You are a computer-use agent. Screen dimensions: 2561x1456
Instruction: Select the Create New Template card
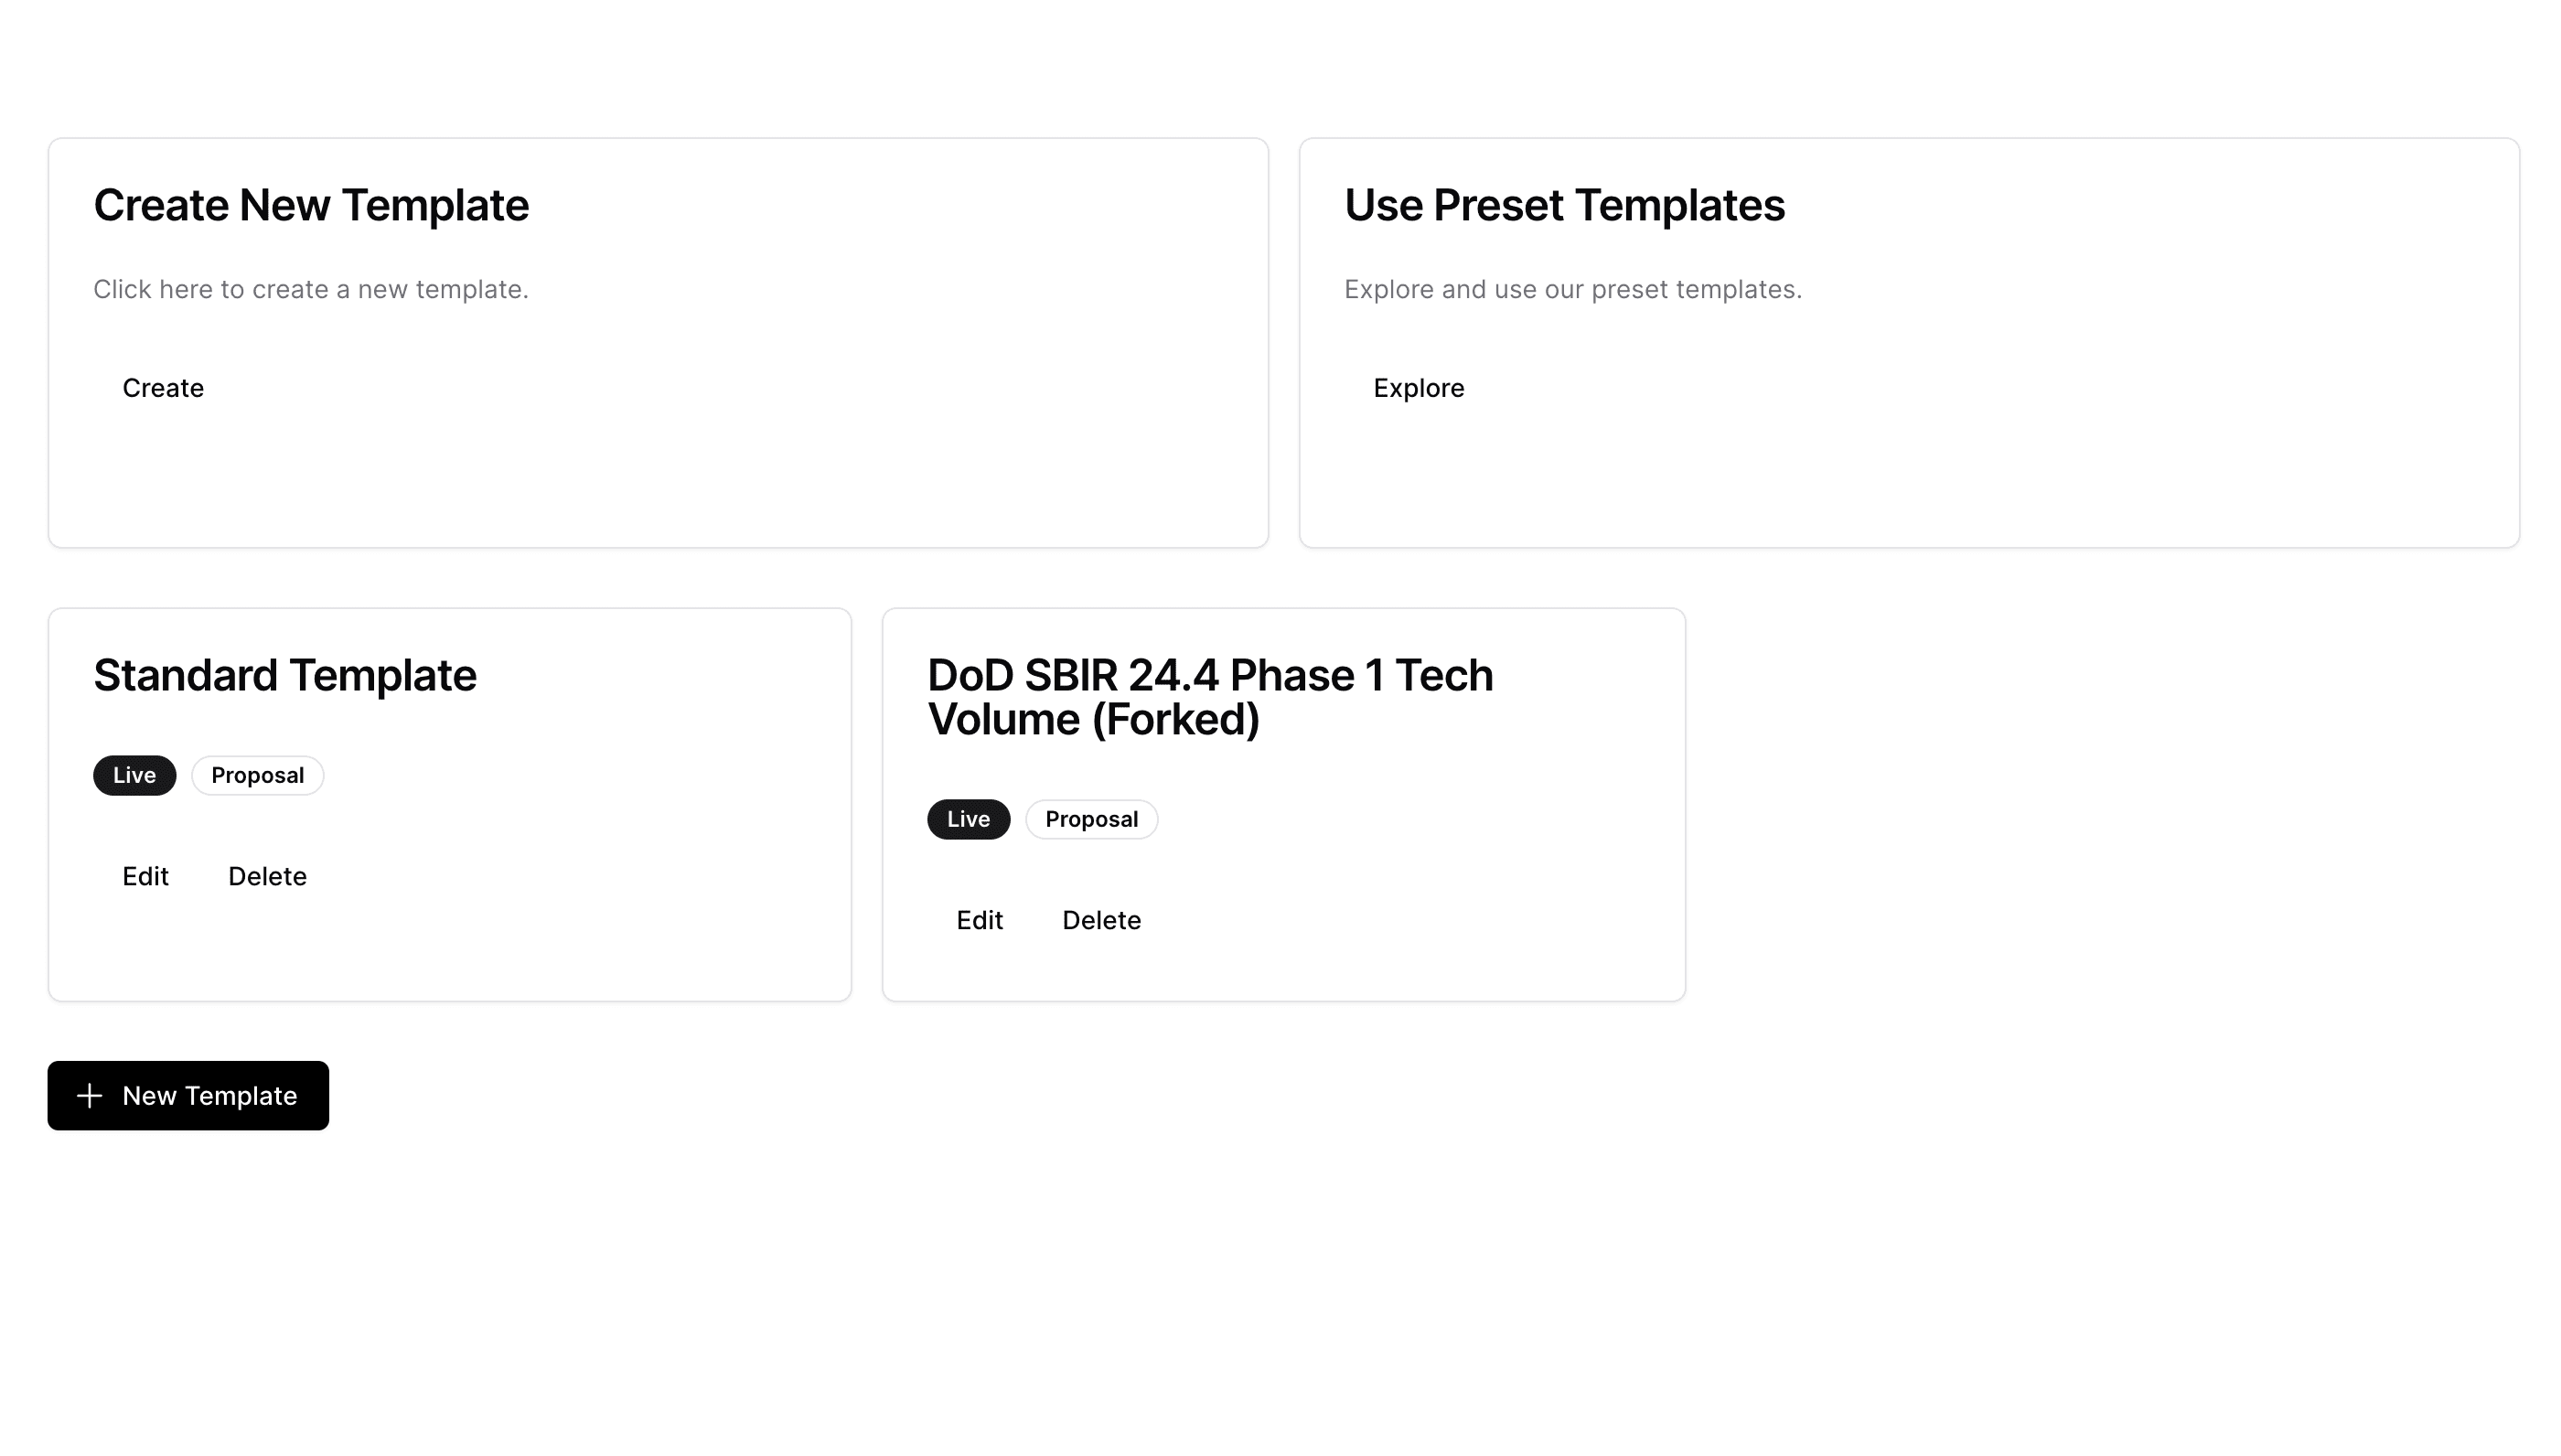[658, 343]
